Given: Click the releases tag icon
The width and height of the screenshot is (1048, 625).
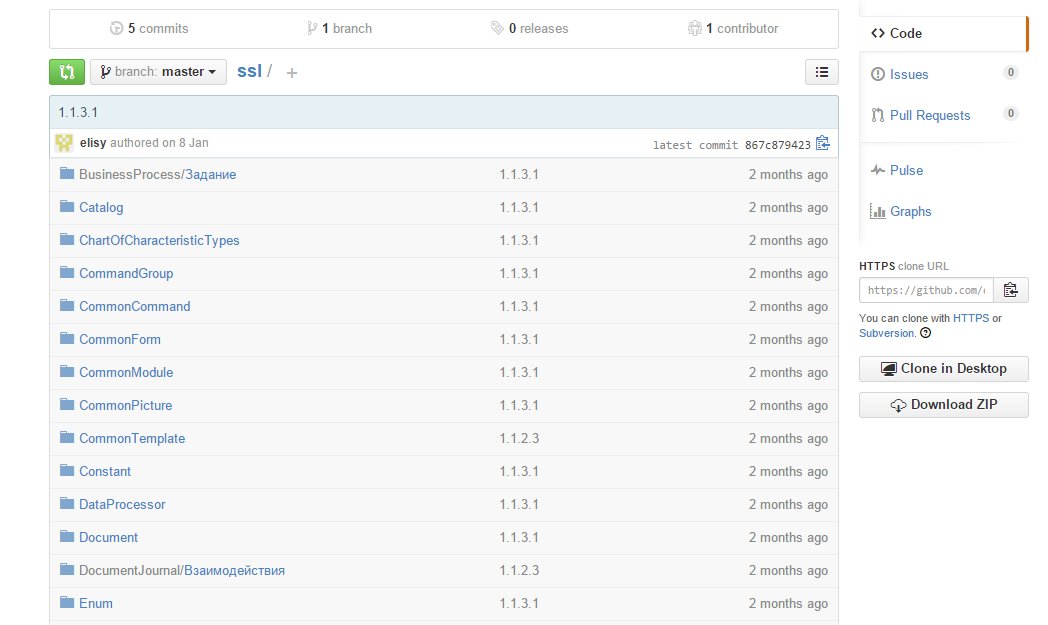Looking at the screenshot, I should click(497, 28).
